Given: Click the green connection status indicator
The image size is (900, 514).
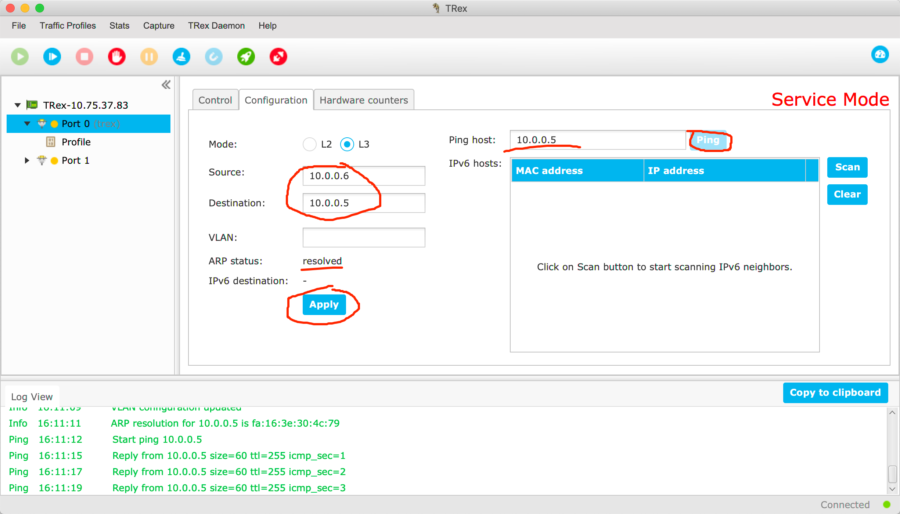Looking at the screenshot, I should point(887,505).
